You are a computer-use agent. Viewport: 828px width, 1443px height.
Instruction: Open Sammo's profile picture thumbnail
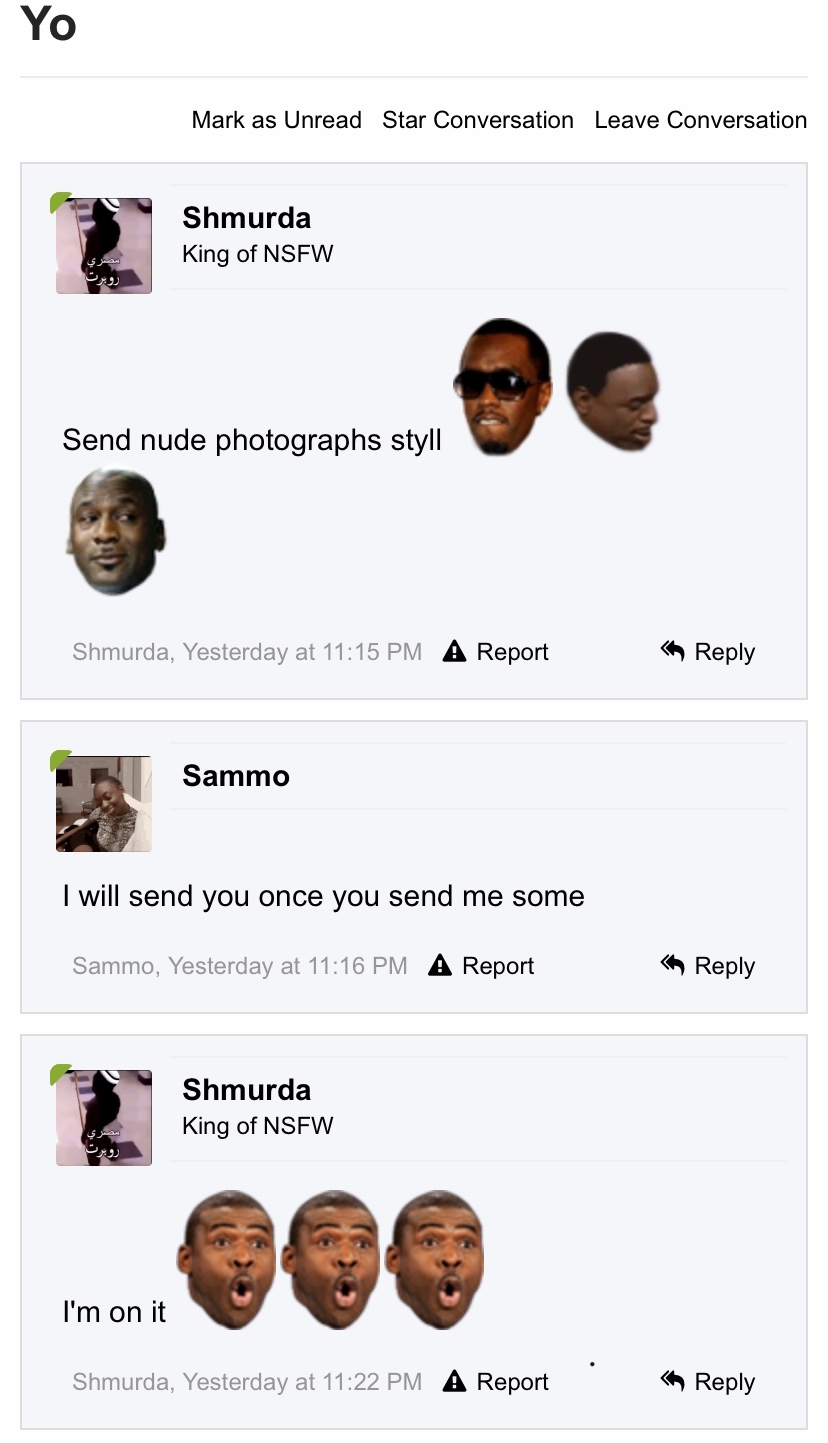104,804
